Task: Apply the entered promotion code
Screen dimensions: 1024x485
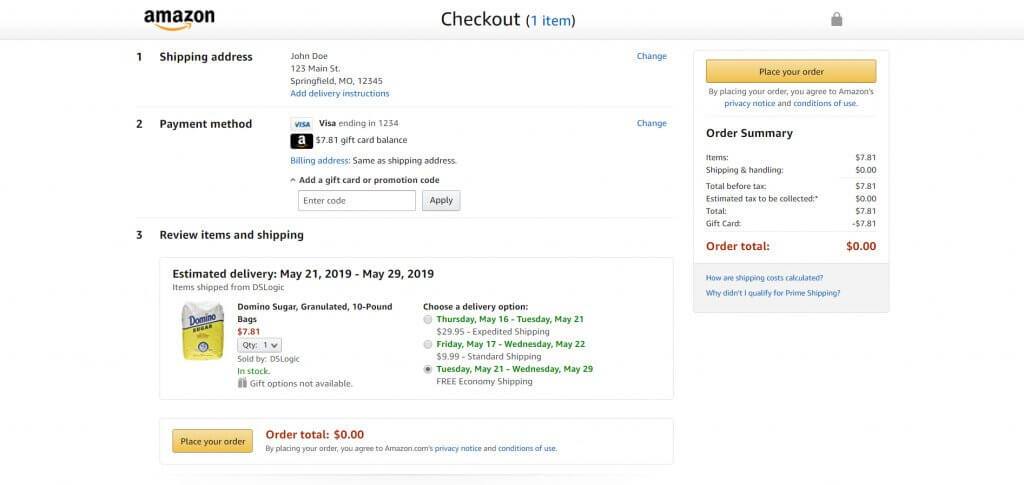Action: tap(441, 200)
